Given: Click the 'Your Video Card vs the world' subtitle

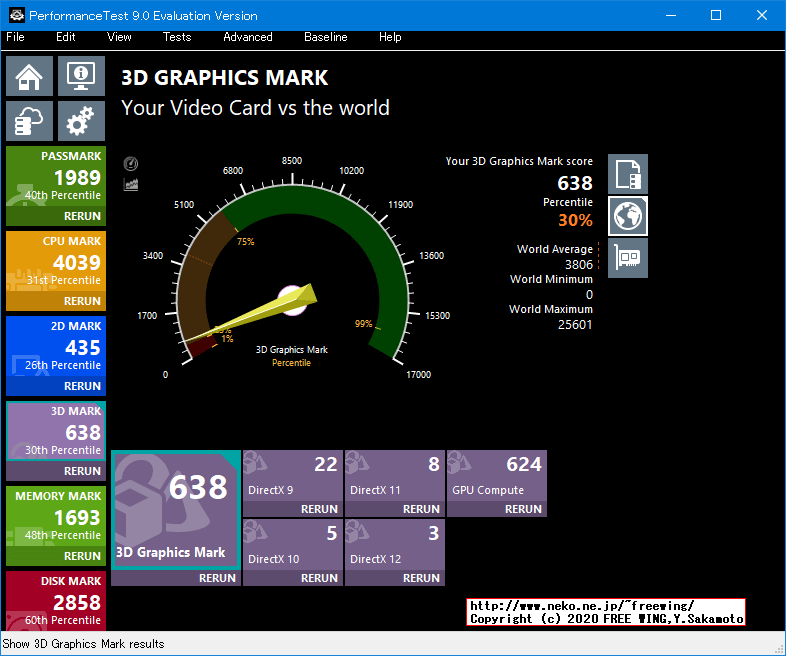Looking at the screenshot, I should (255, 108).
